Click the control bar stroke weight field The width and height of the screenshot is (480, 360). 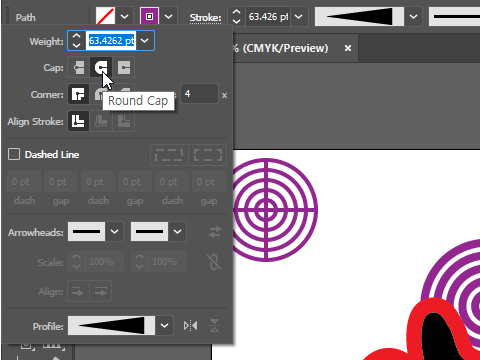point(268,16)
